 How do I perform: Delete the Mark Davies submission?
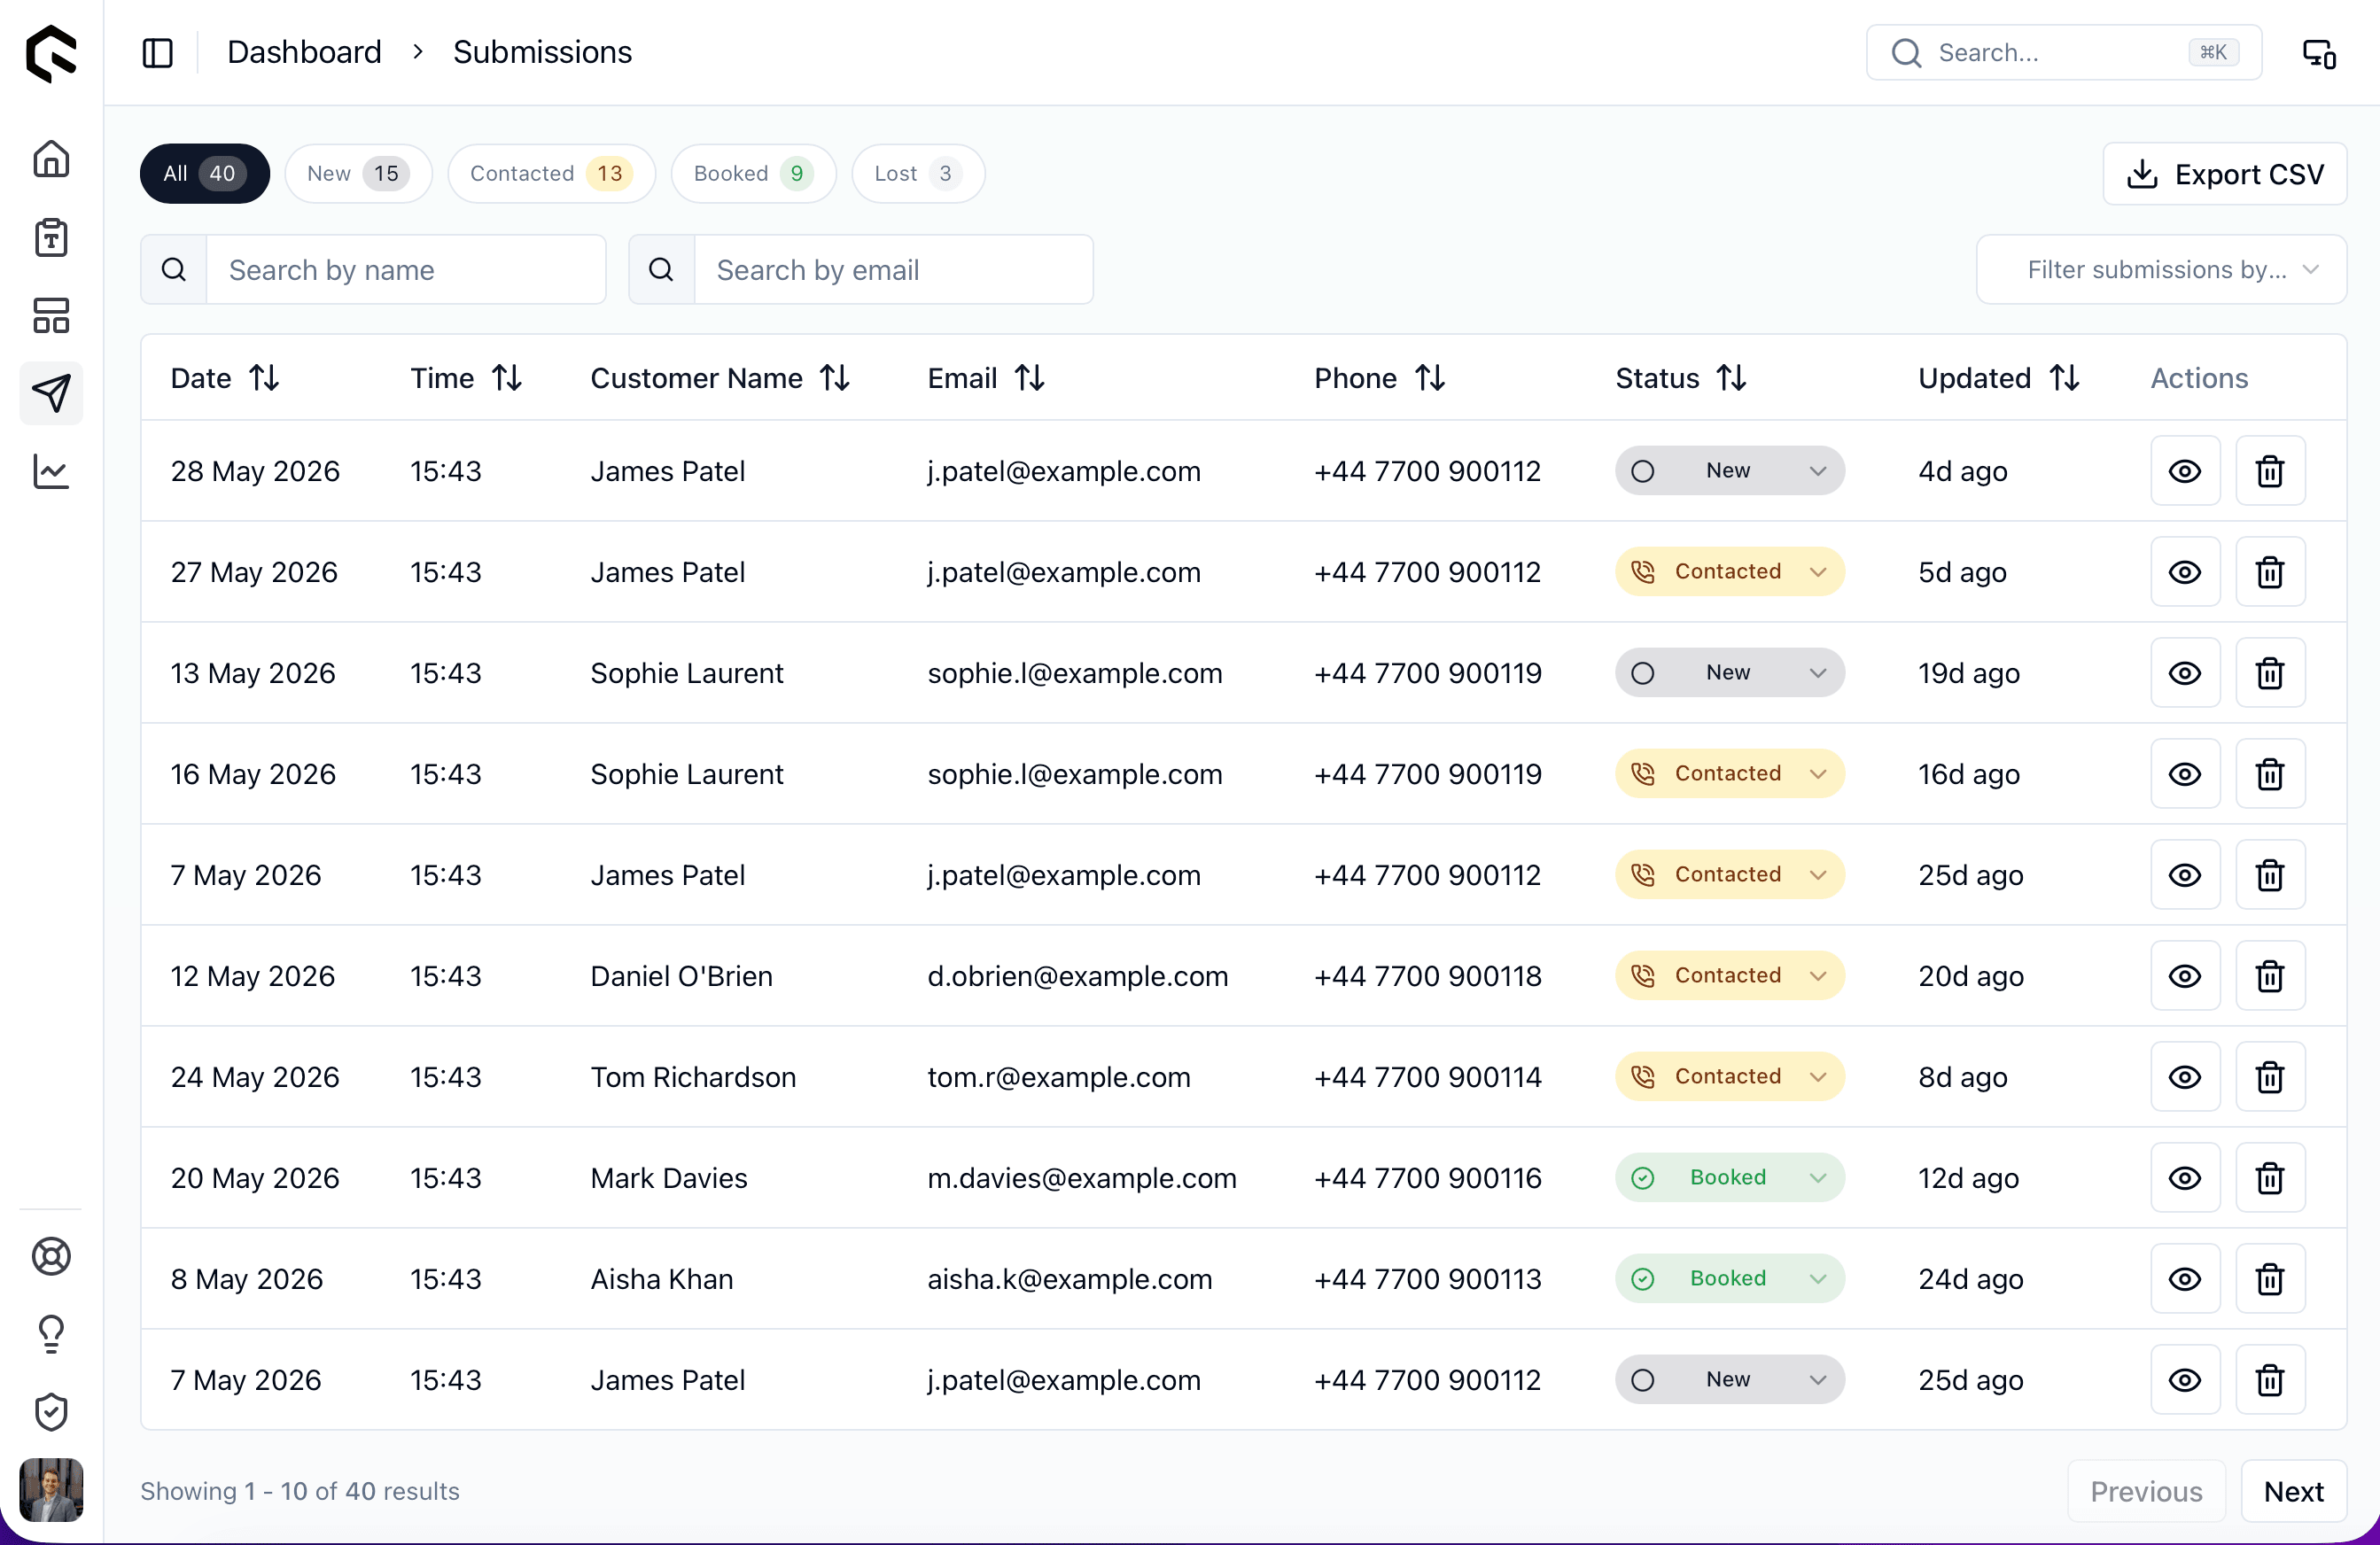pyautogui.click(x=2270, y=1178)
